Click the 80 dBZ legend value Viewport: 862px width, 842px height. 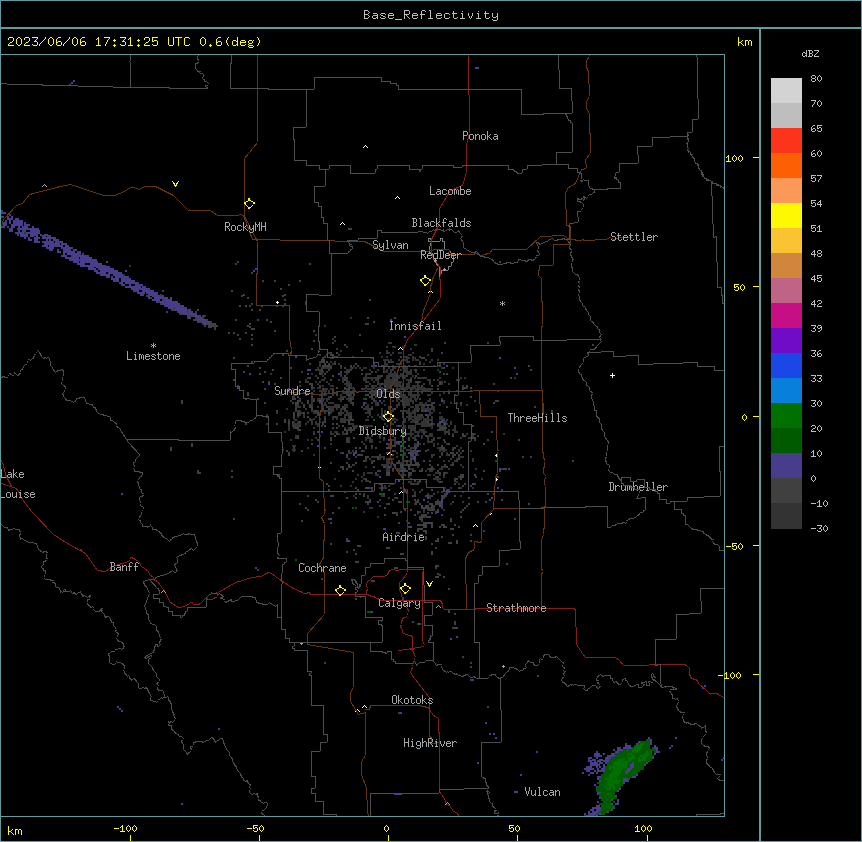pyautogui.click(x=816, y=79)
